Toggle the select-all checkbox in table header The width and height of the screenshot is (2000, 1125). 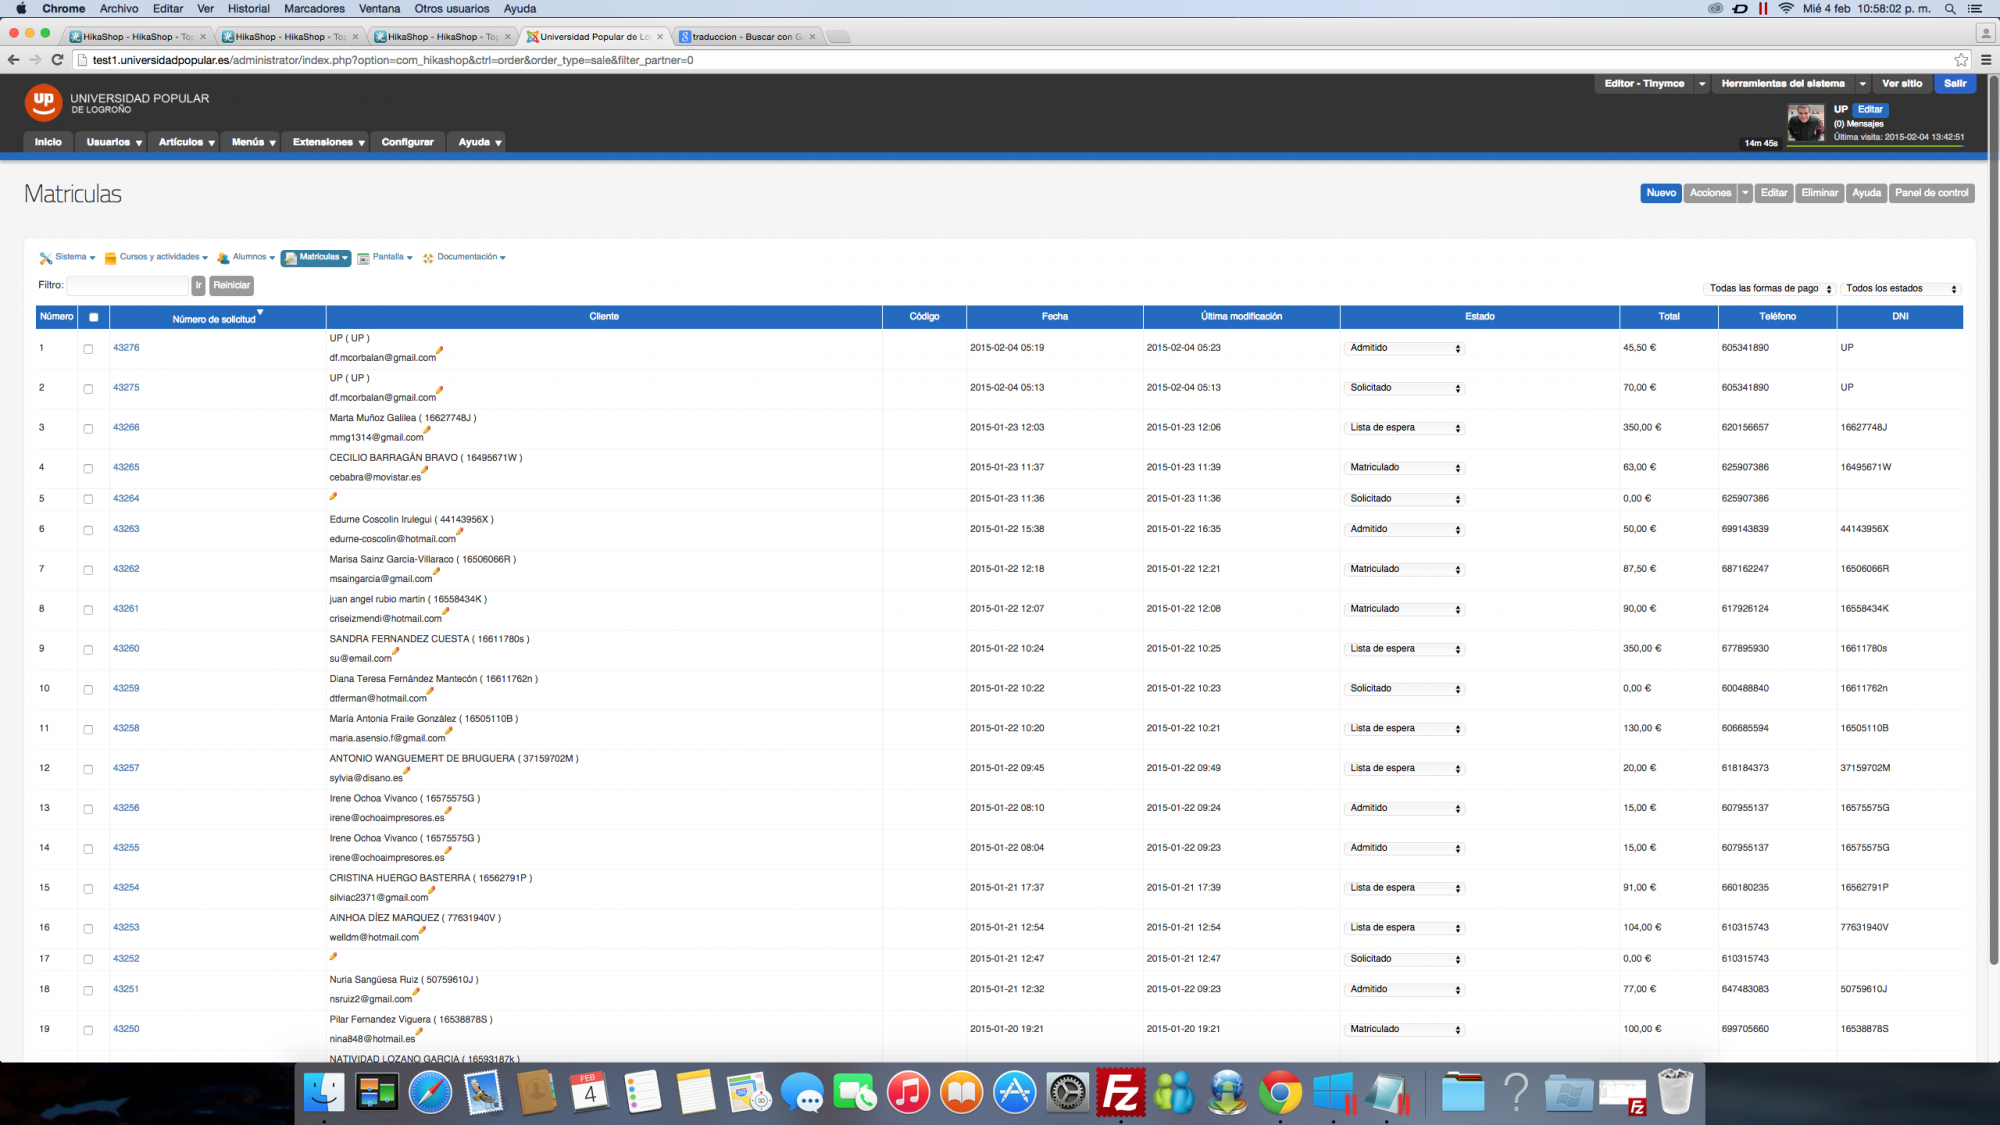coord(94,317)
